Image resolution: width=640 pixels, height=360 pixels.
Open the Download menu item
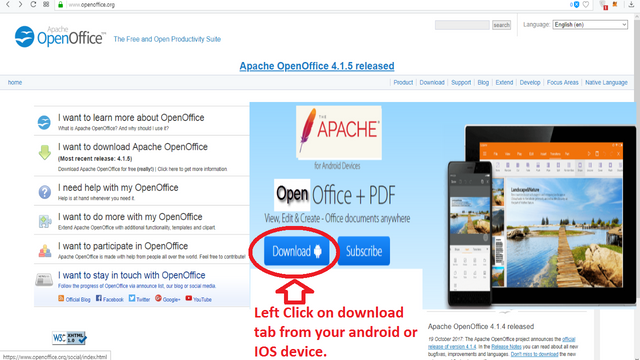[432, 82]
